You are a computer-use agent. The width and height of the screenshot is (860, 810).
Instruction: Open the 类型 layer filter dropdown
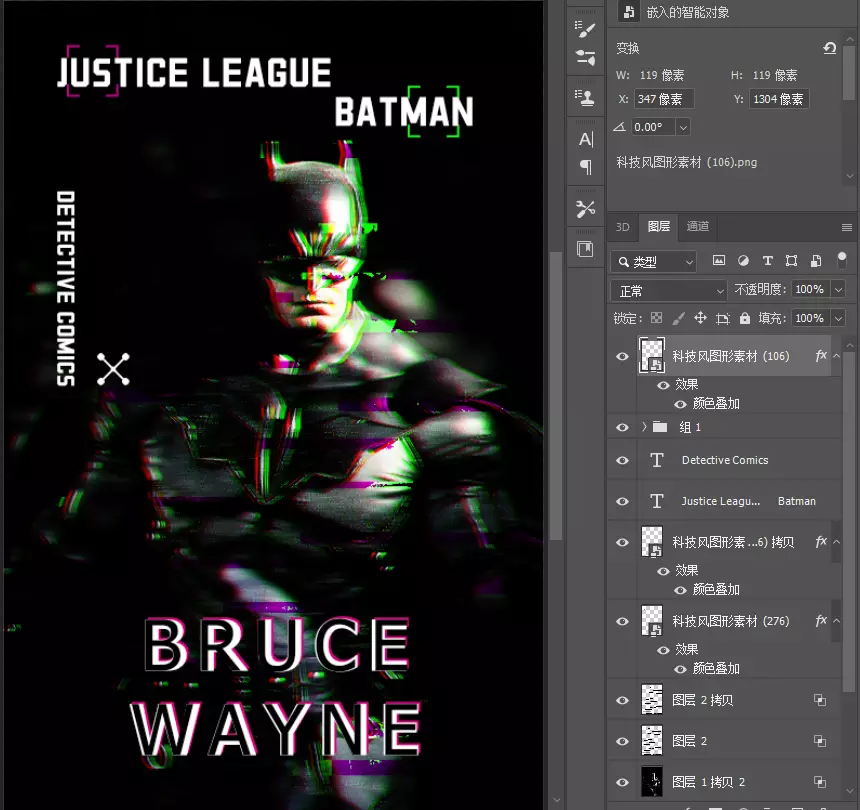coord(654,262)
